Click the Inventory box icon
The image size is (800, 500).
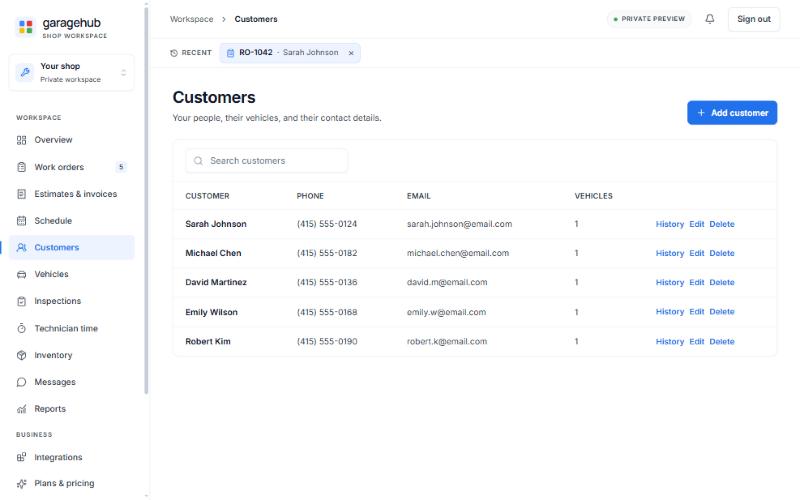21,355
